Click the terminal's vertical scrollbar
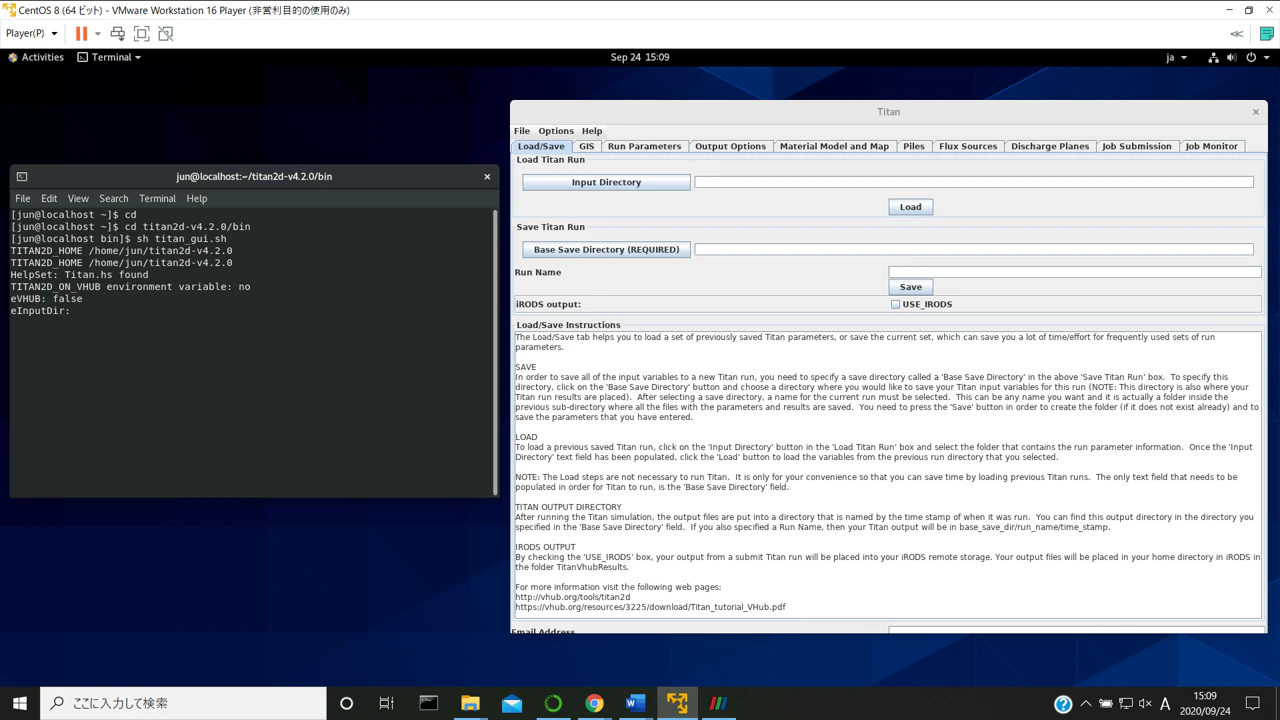1280x720 pixels. (x=494, y=351)
